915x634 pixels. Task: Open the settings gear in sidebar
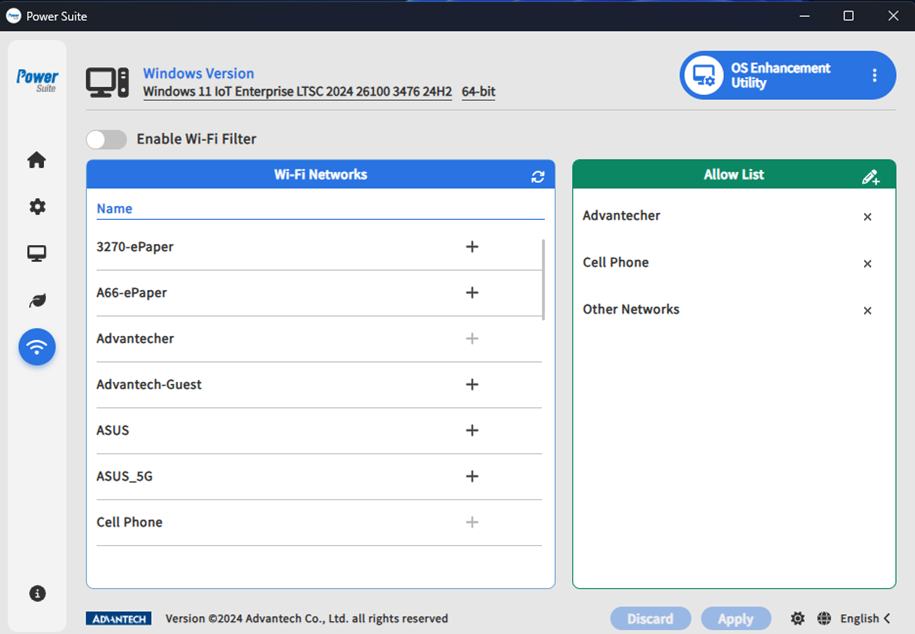pos(37,207)
